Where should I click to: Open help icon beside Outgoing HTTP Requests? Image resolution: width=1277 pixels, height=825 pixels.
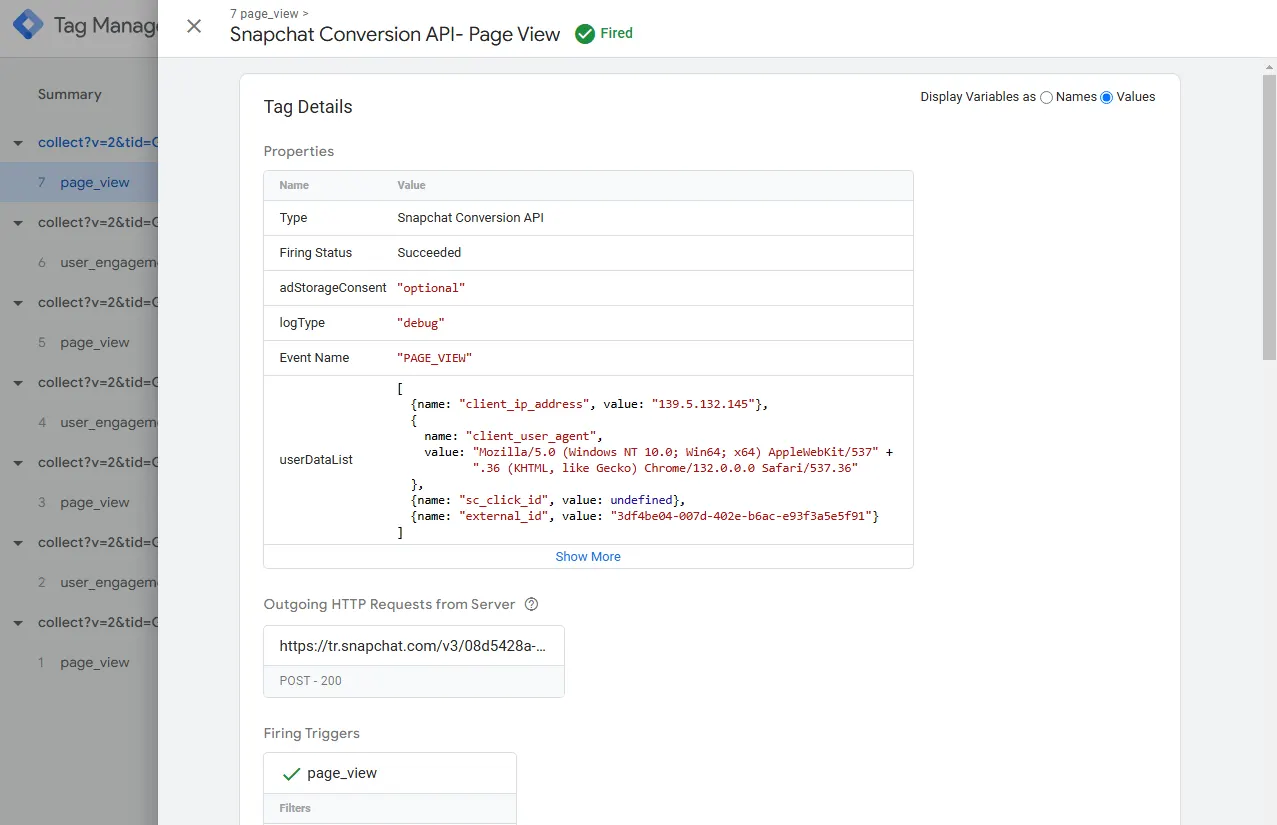[532, 604]
